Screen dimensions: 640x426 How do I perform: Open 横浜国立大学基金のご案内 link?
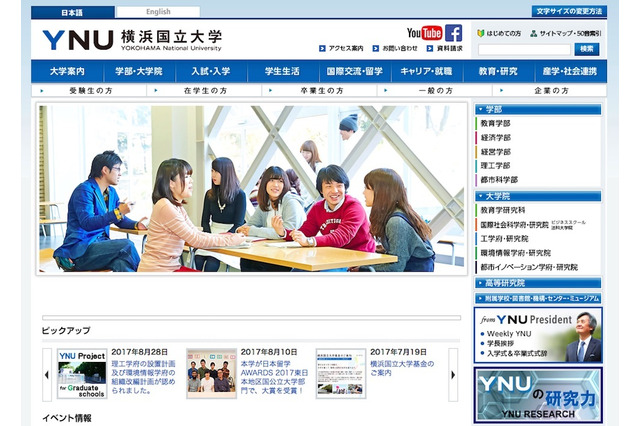[402, 368]
